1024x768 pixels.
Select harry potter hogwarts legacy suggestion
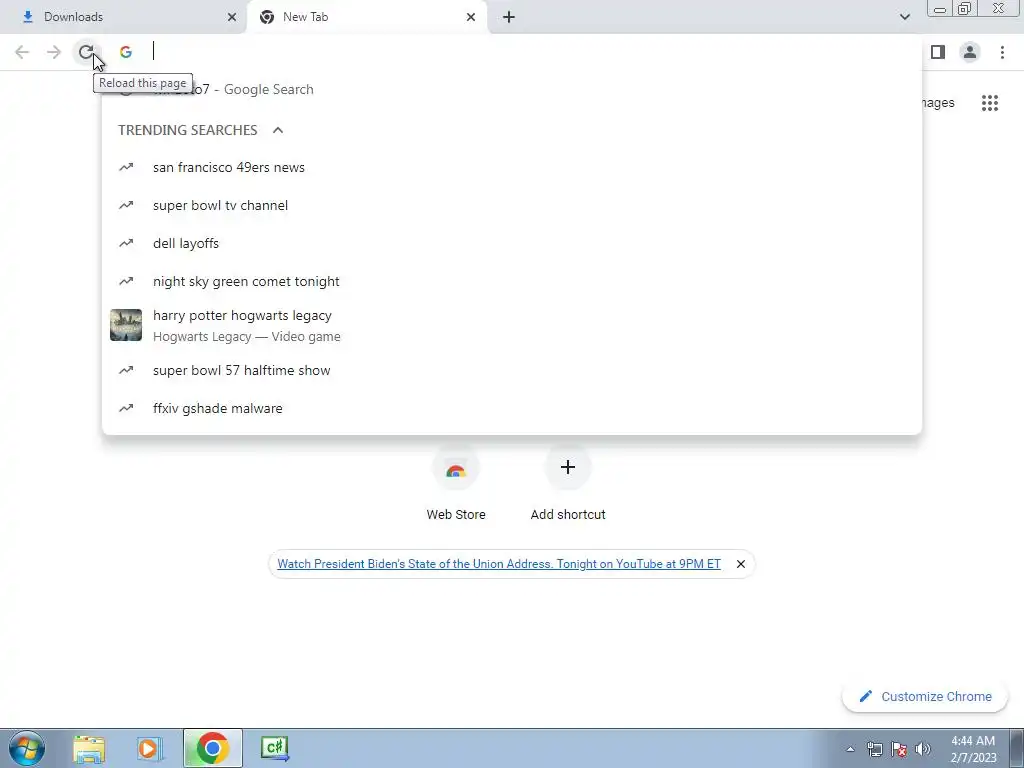512,325
